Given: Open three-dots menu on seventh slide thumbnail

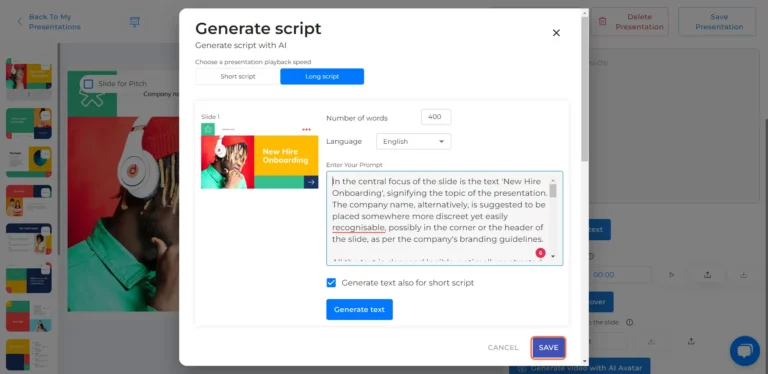Looking at the screenshot, I should point(46,308).
